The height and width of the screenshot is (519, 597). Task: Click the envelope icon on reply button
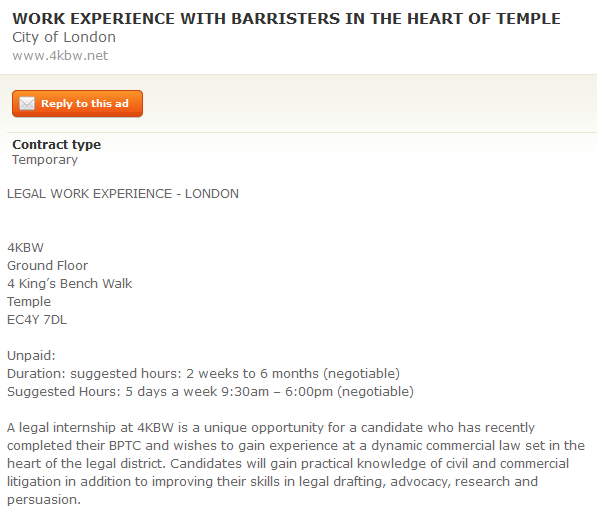pos(27,104)
